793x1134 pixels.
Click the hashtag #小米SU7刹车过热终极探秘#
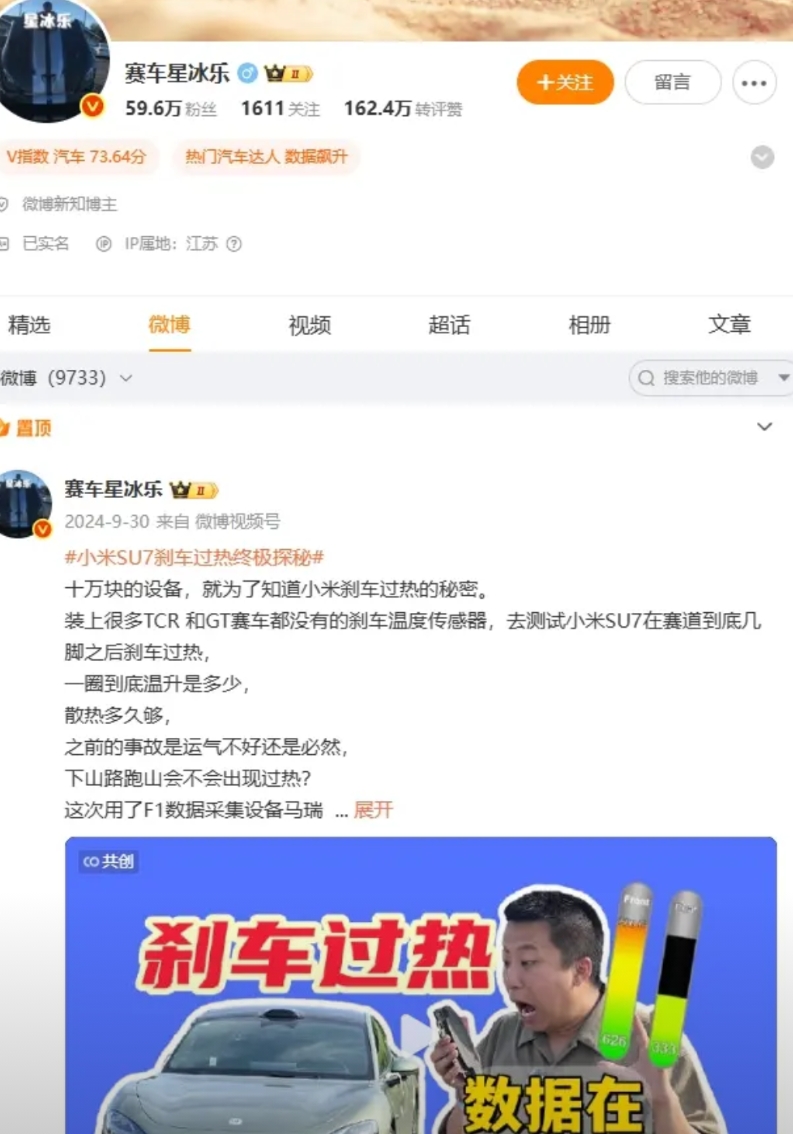pyautogui.click(x=194, y=557)
